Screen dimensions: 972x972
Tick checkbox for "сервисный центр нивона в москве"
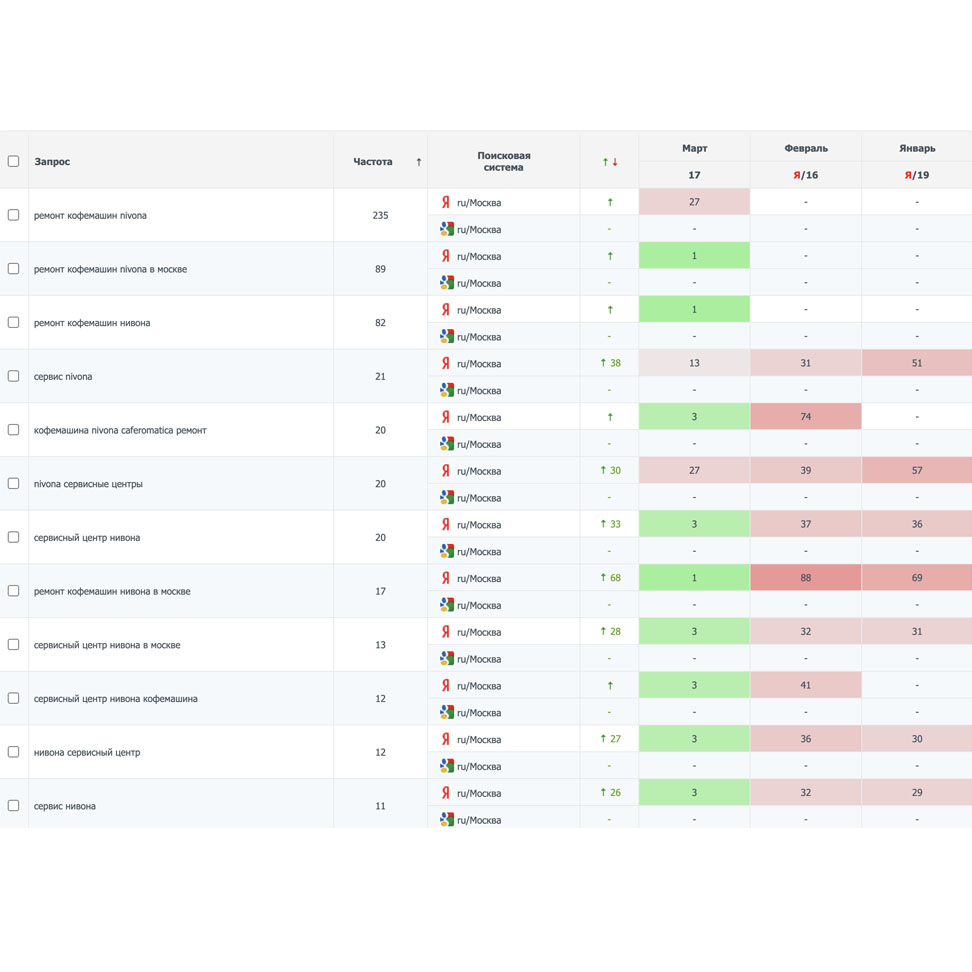click(13, 645)
